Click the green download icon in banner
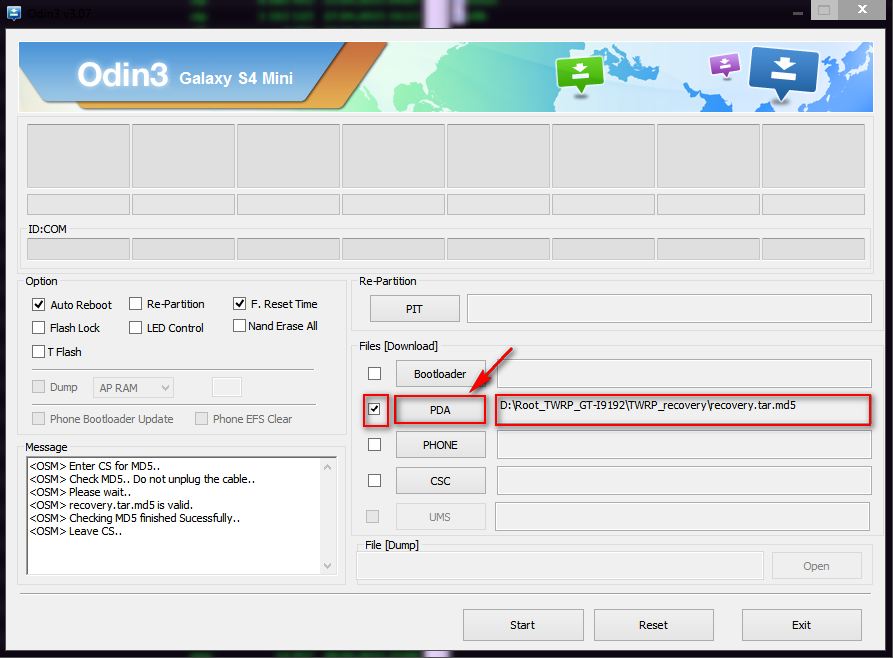Screen dimensions: 893x658 (x=580, y=73)
